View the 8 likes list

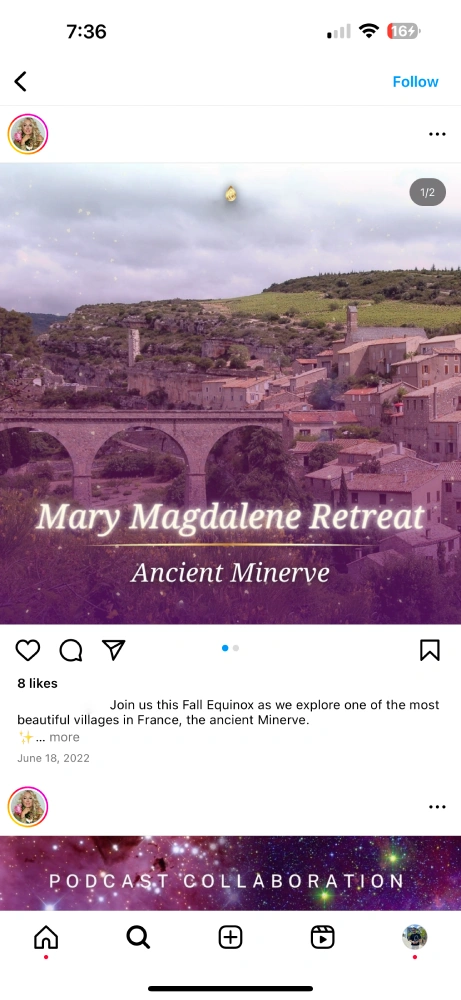37,683
